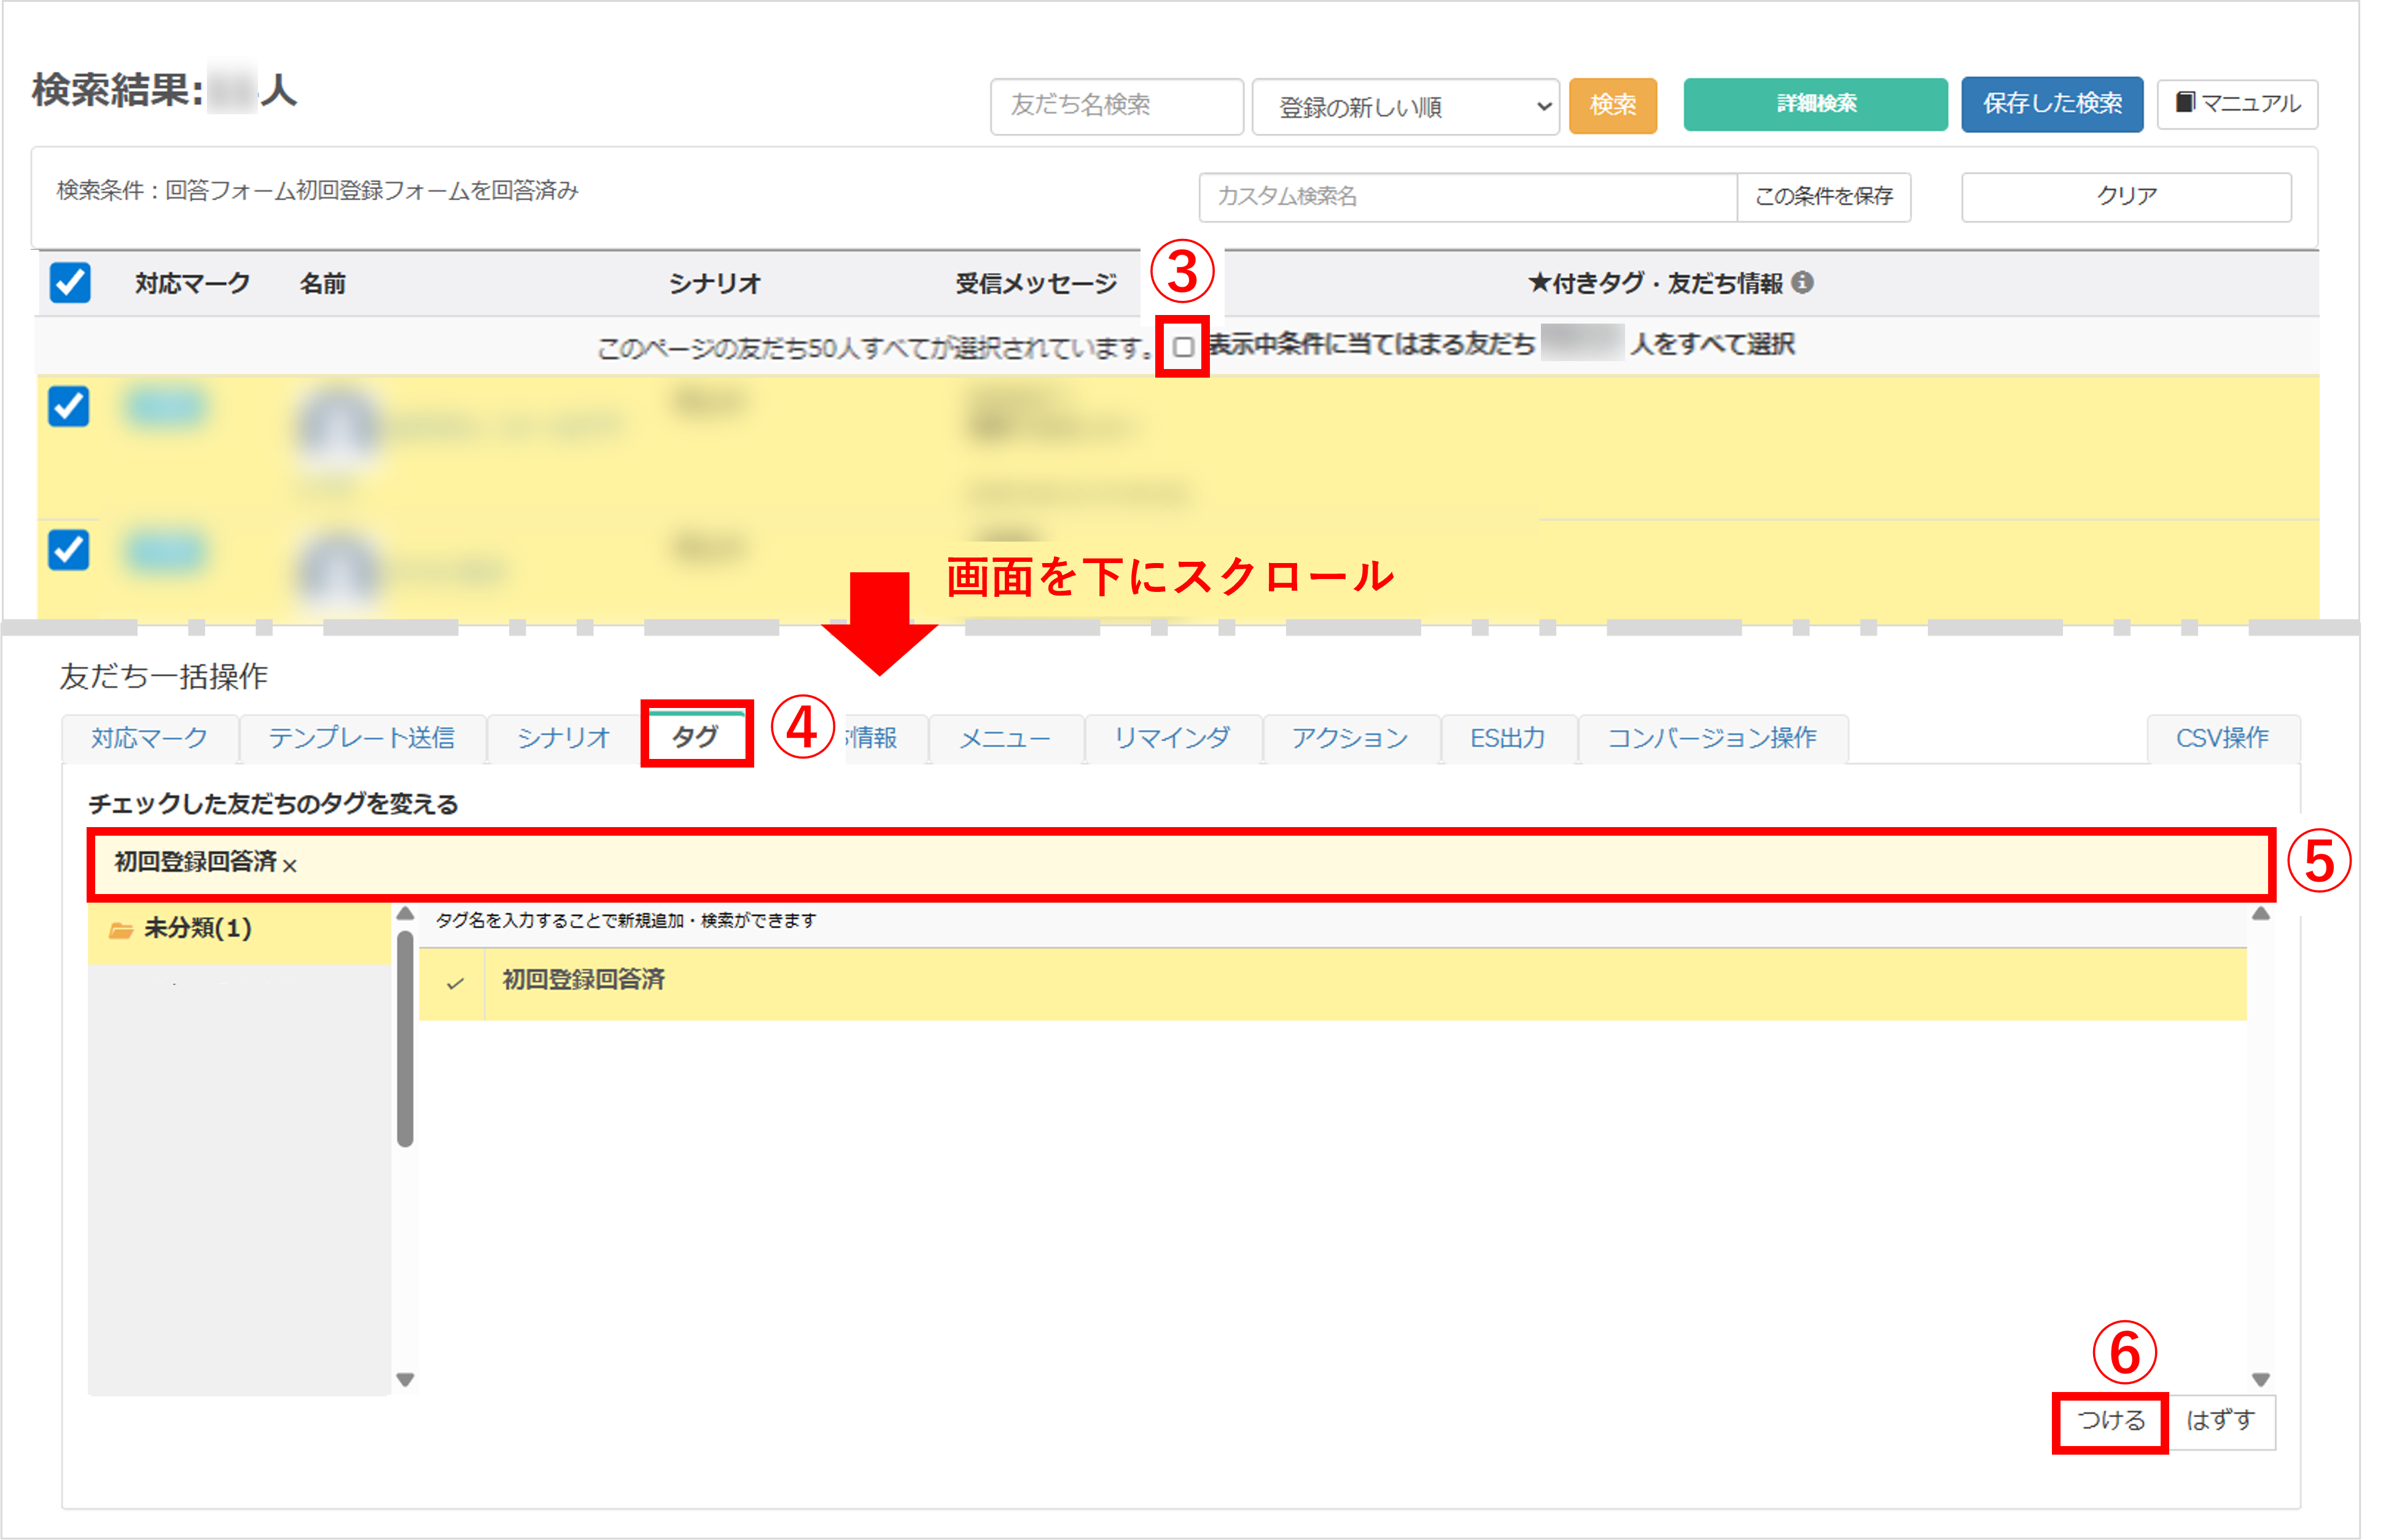Screen dimensions: 2394x1540
Task: Click the info icon beside ★付きタグ・友だち情報
Action: tap(1803, 283)
